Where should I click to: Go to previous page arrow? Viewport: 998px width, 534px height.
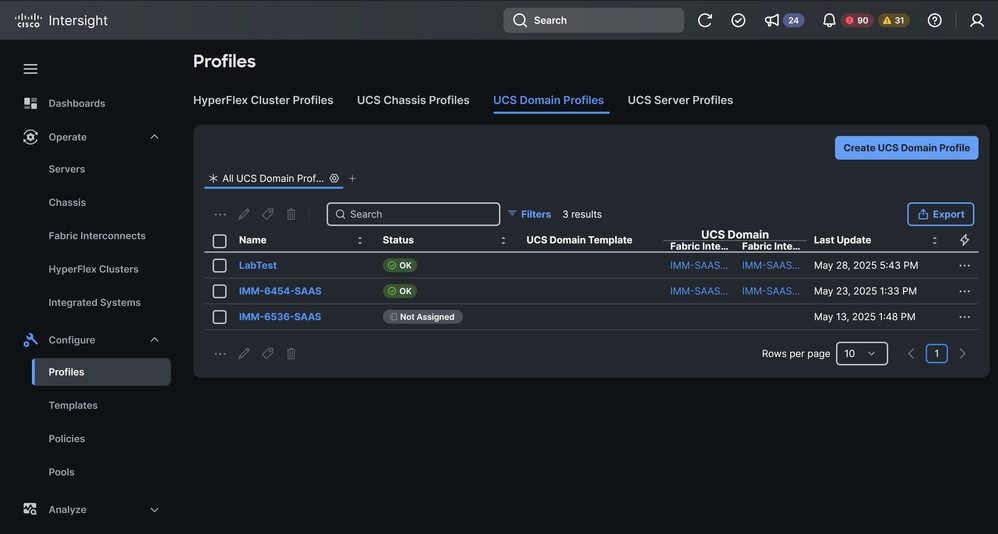click(911, 353)
